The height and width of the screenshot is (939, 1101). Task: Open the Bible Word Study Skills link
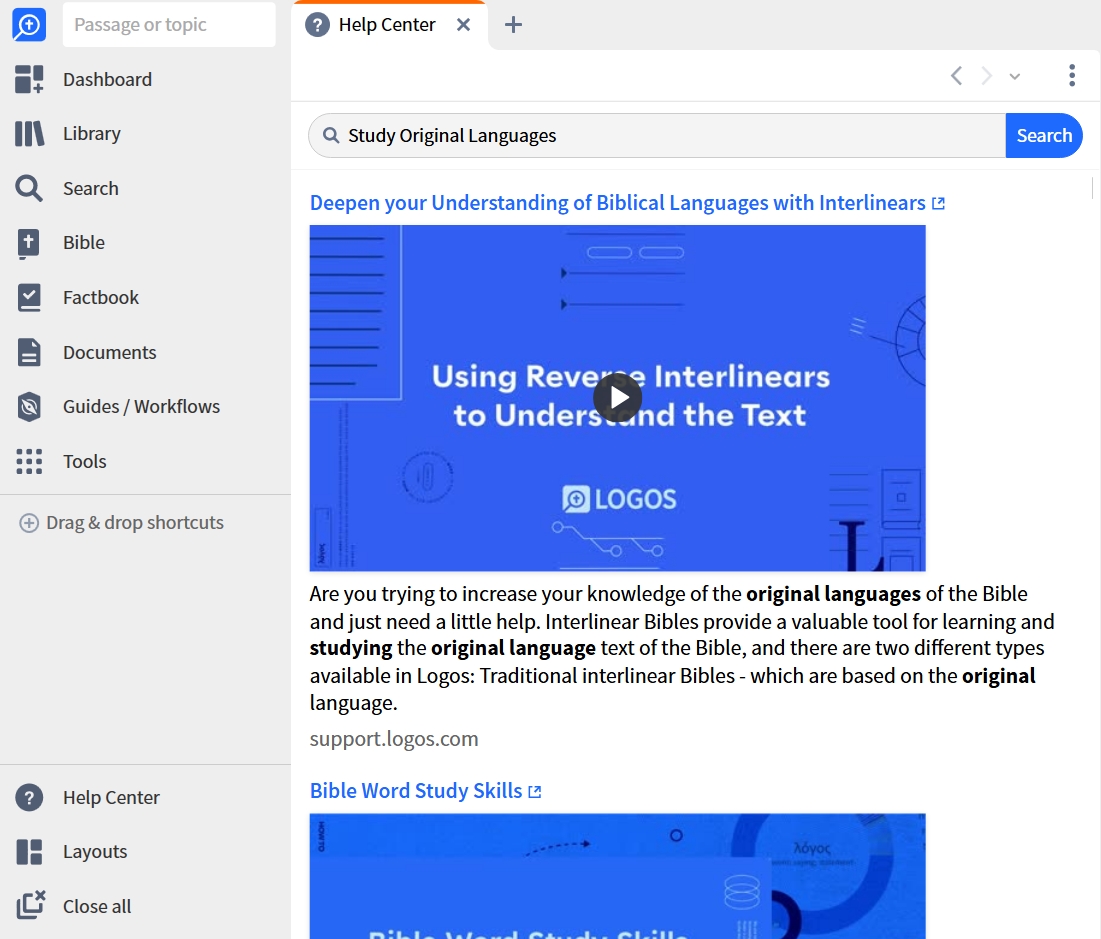tap(416, 791)
